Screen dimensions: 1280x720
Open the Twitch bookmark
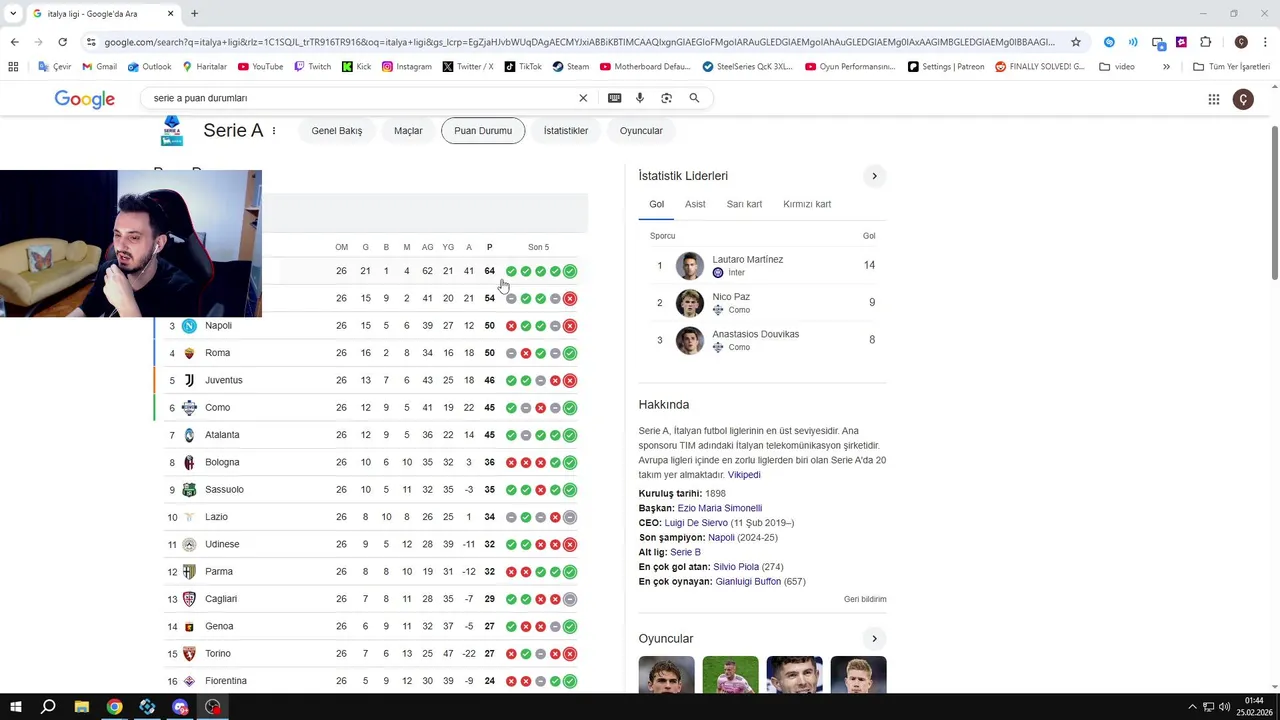[x=312, y=67]
